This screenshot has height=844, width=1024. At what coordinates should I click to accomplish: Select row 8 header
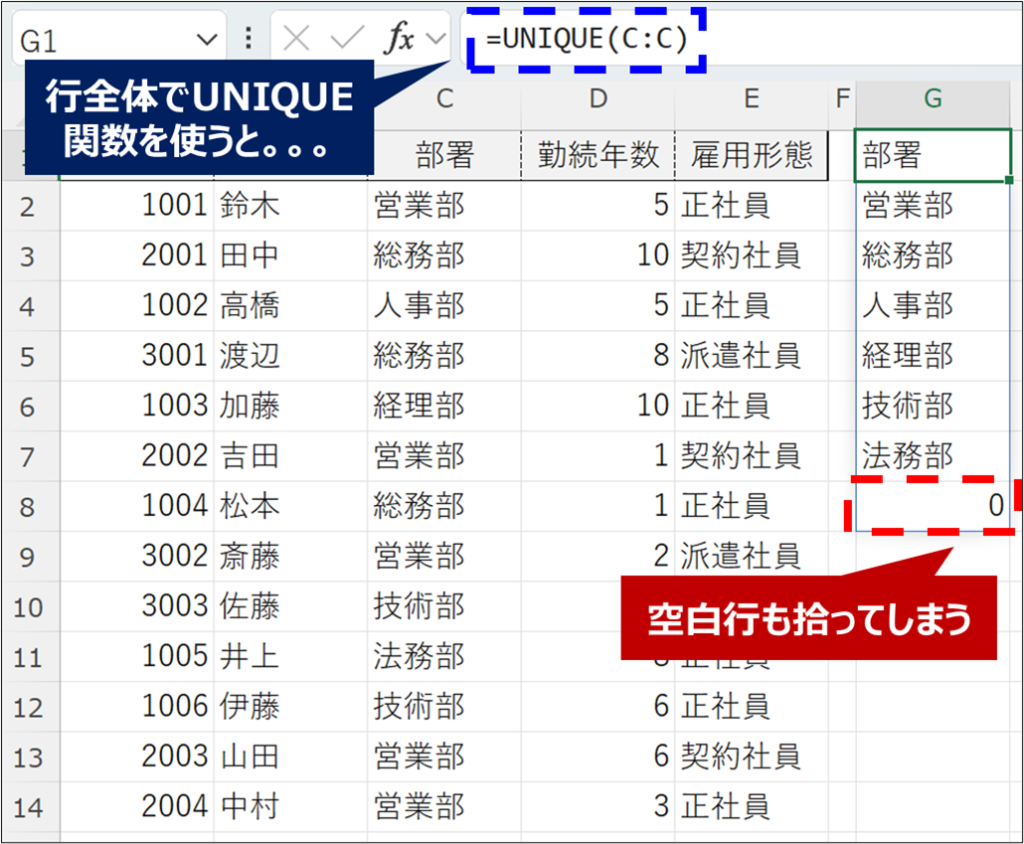tap(27, 507)
